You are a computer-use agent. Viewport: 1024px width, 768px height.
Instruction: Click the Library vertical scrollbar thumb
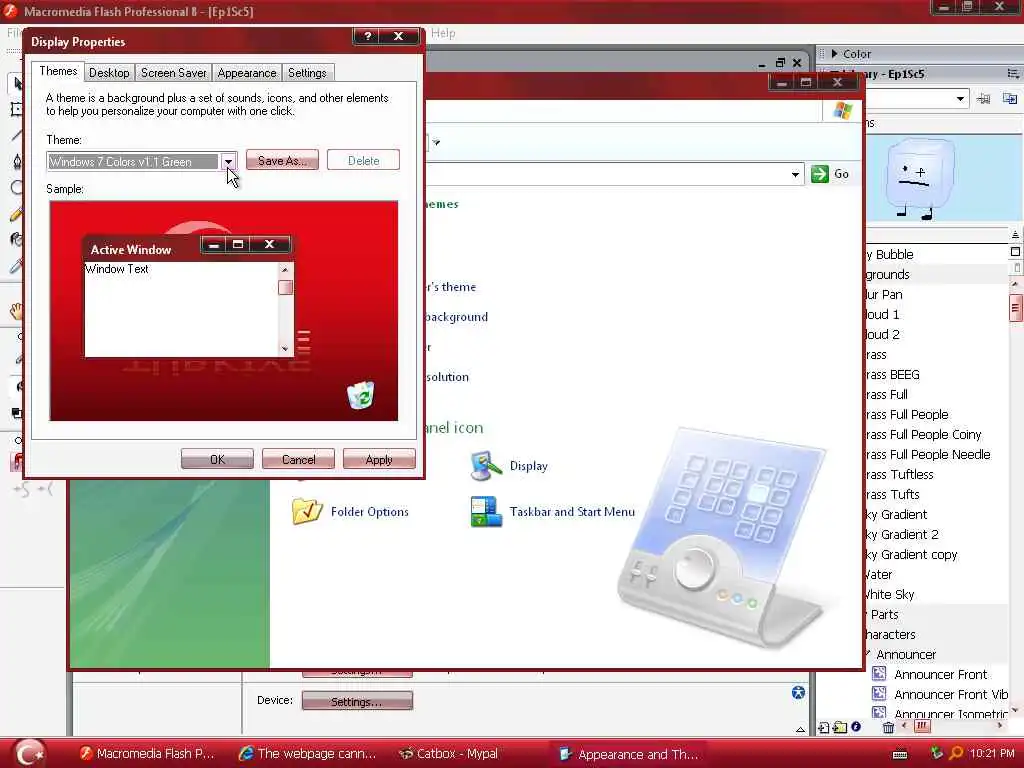(x=1015, y=308)
